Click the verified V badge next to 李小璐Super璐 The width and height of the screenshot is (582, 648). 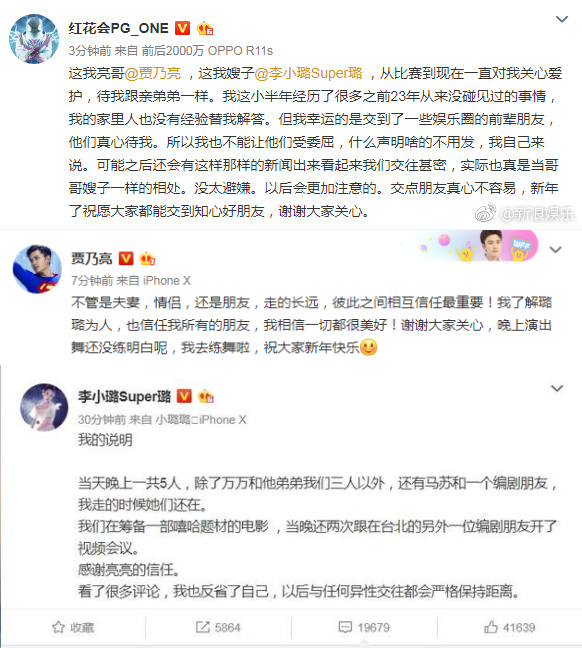coord(184,396)
